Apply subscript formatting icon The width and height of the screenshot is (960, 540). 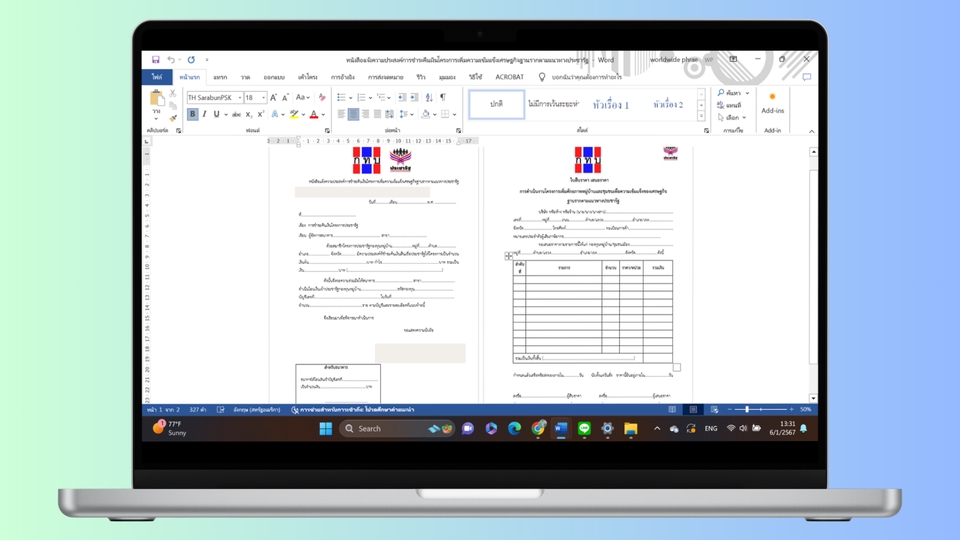[x=249, y=114]
